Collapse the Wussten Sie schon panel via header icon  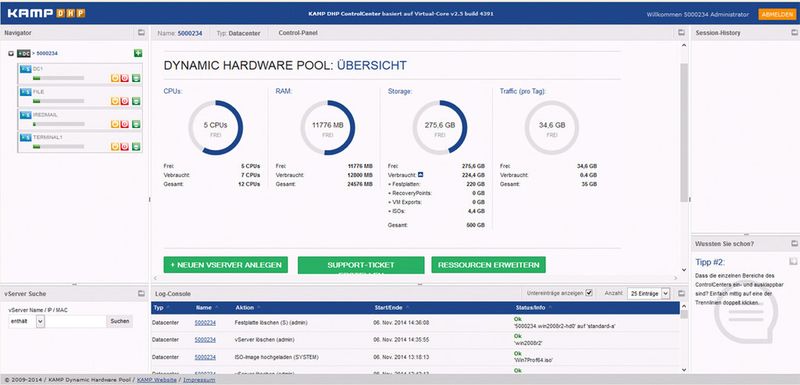(x=794, y=244)
